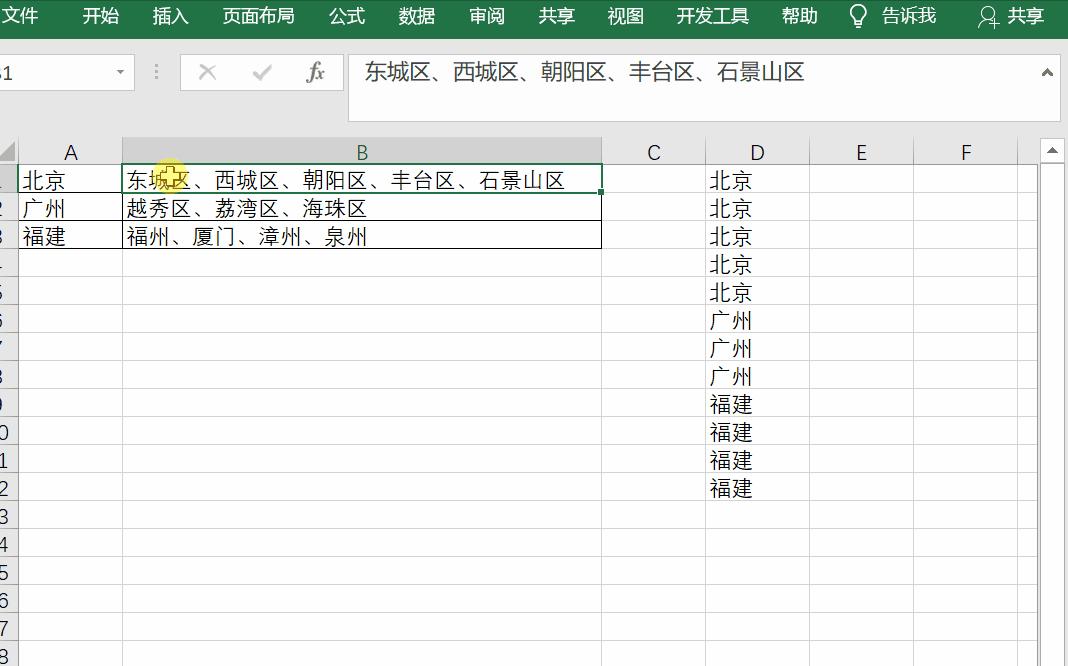
Task: Click the cancel (✕) icon in the formula bar
Action: point(207,72)
